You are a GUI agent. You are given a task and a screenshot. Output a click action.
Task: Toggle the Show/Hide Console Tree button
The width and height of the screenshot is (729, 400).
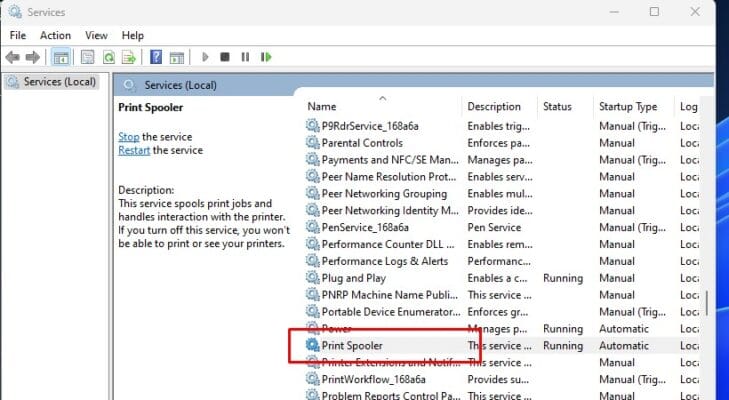coord(61,57)
